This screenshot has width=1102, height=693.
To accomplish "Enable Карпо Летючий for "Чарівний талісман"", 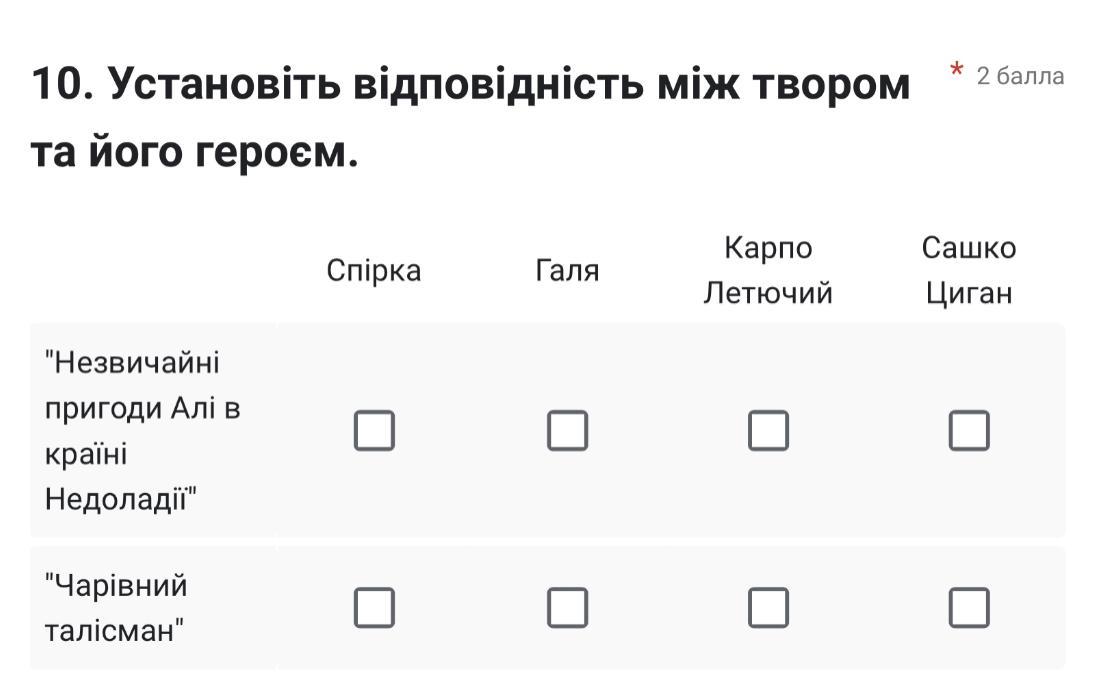I will [x=768, y=607].
